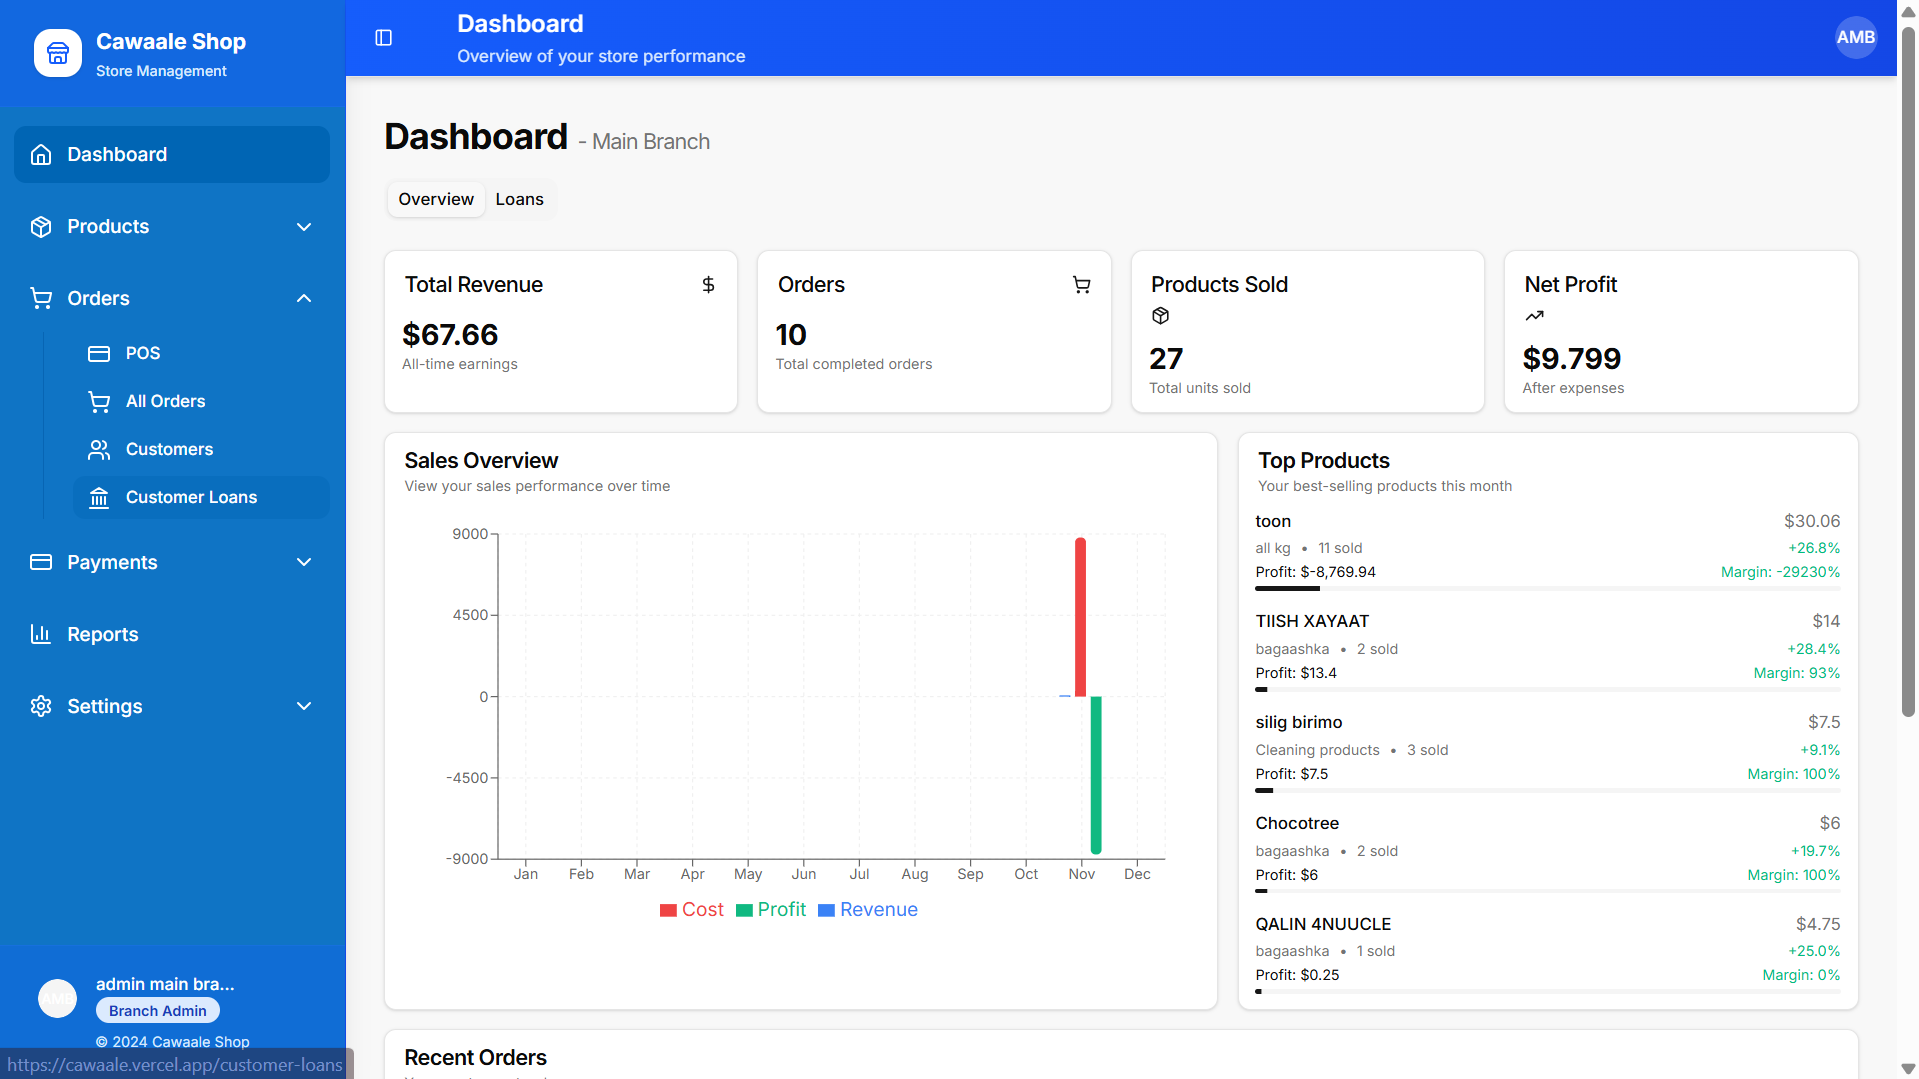
Task: Select the Overview tab
Action: 435,199
